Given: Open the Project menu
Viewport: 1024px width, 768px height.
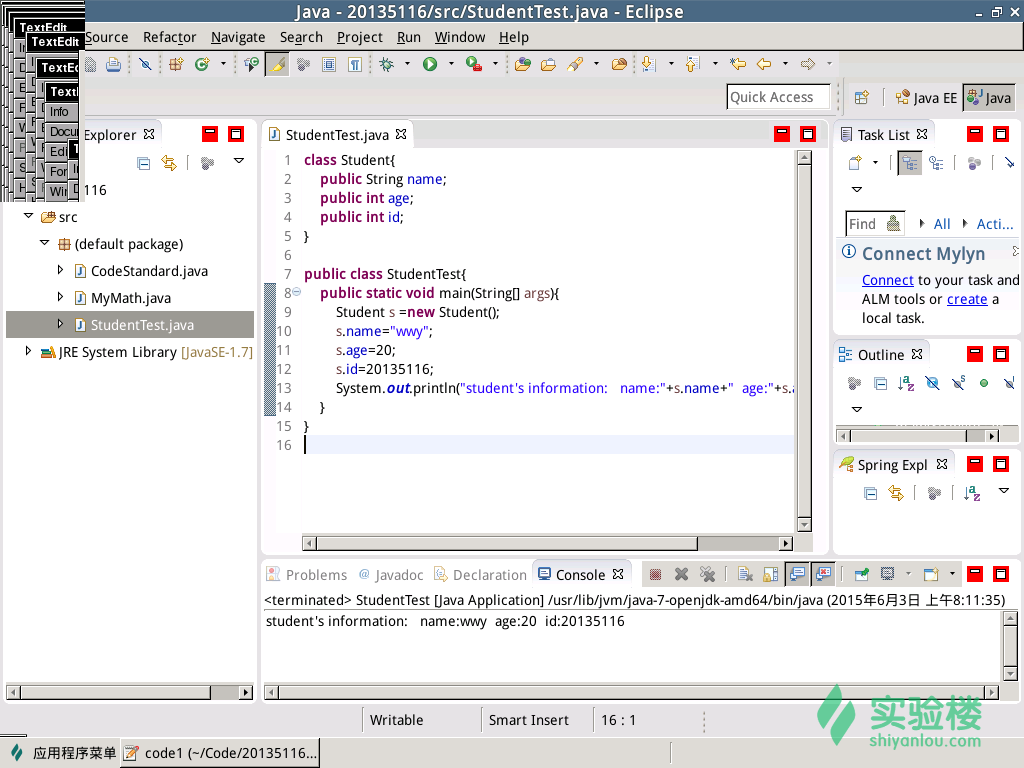Looking at the screenshot, I should tap(359, 37).
